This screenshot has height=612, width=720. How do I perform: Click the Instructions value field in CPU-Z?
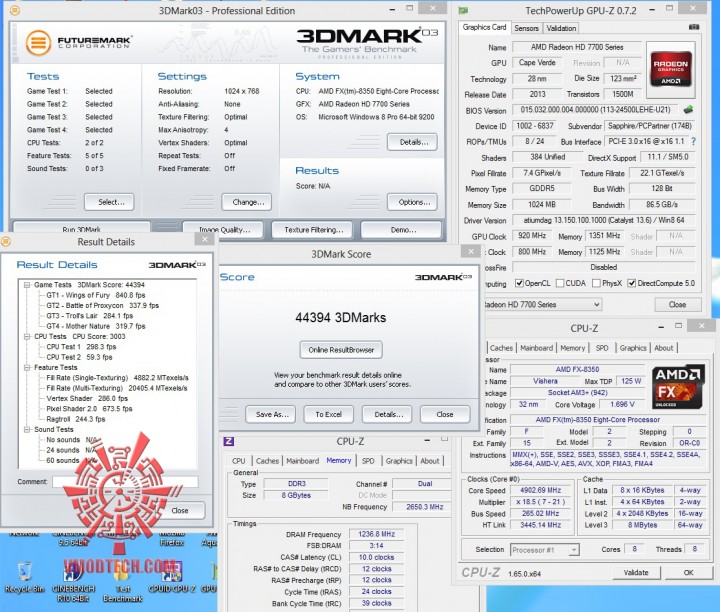tap(607, 459)
